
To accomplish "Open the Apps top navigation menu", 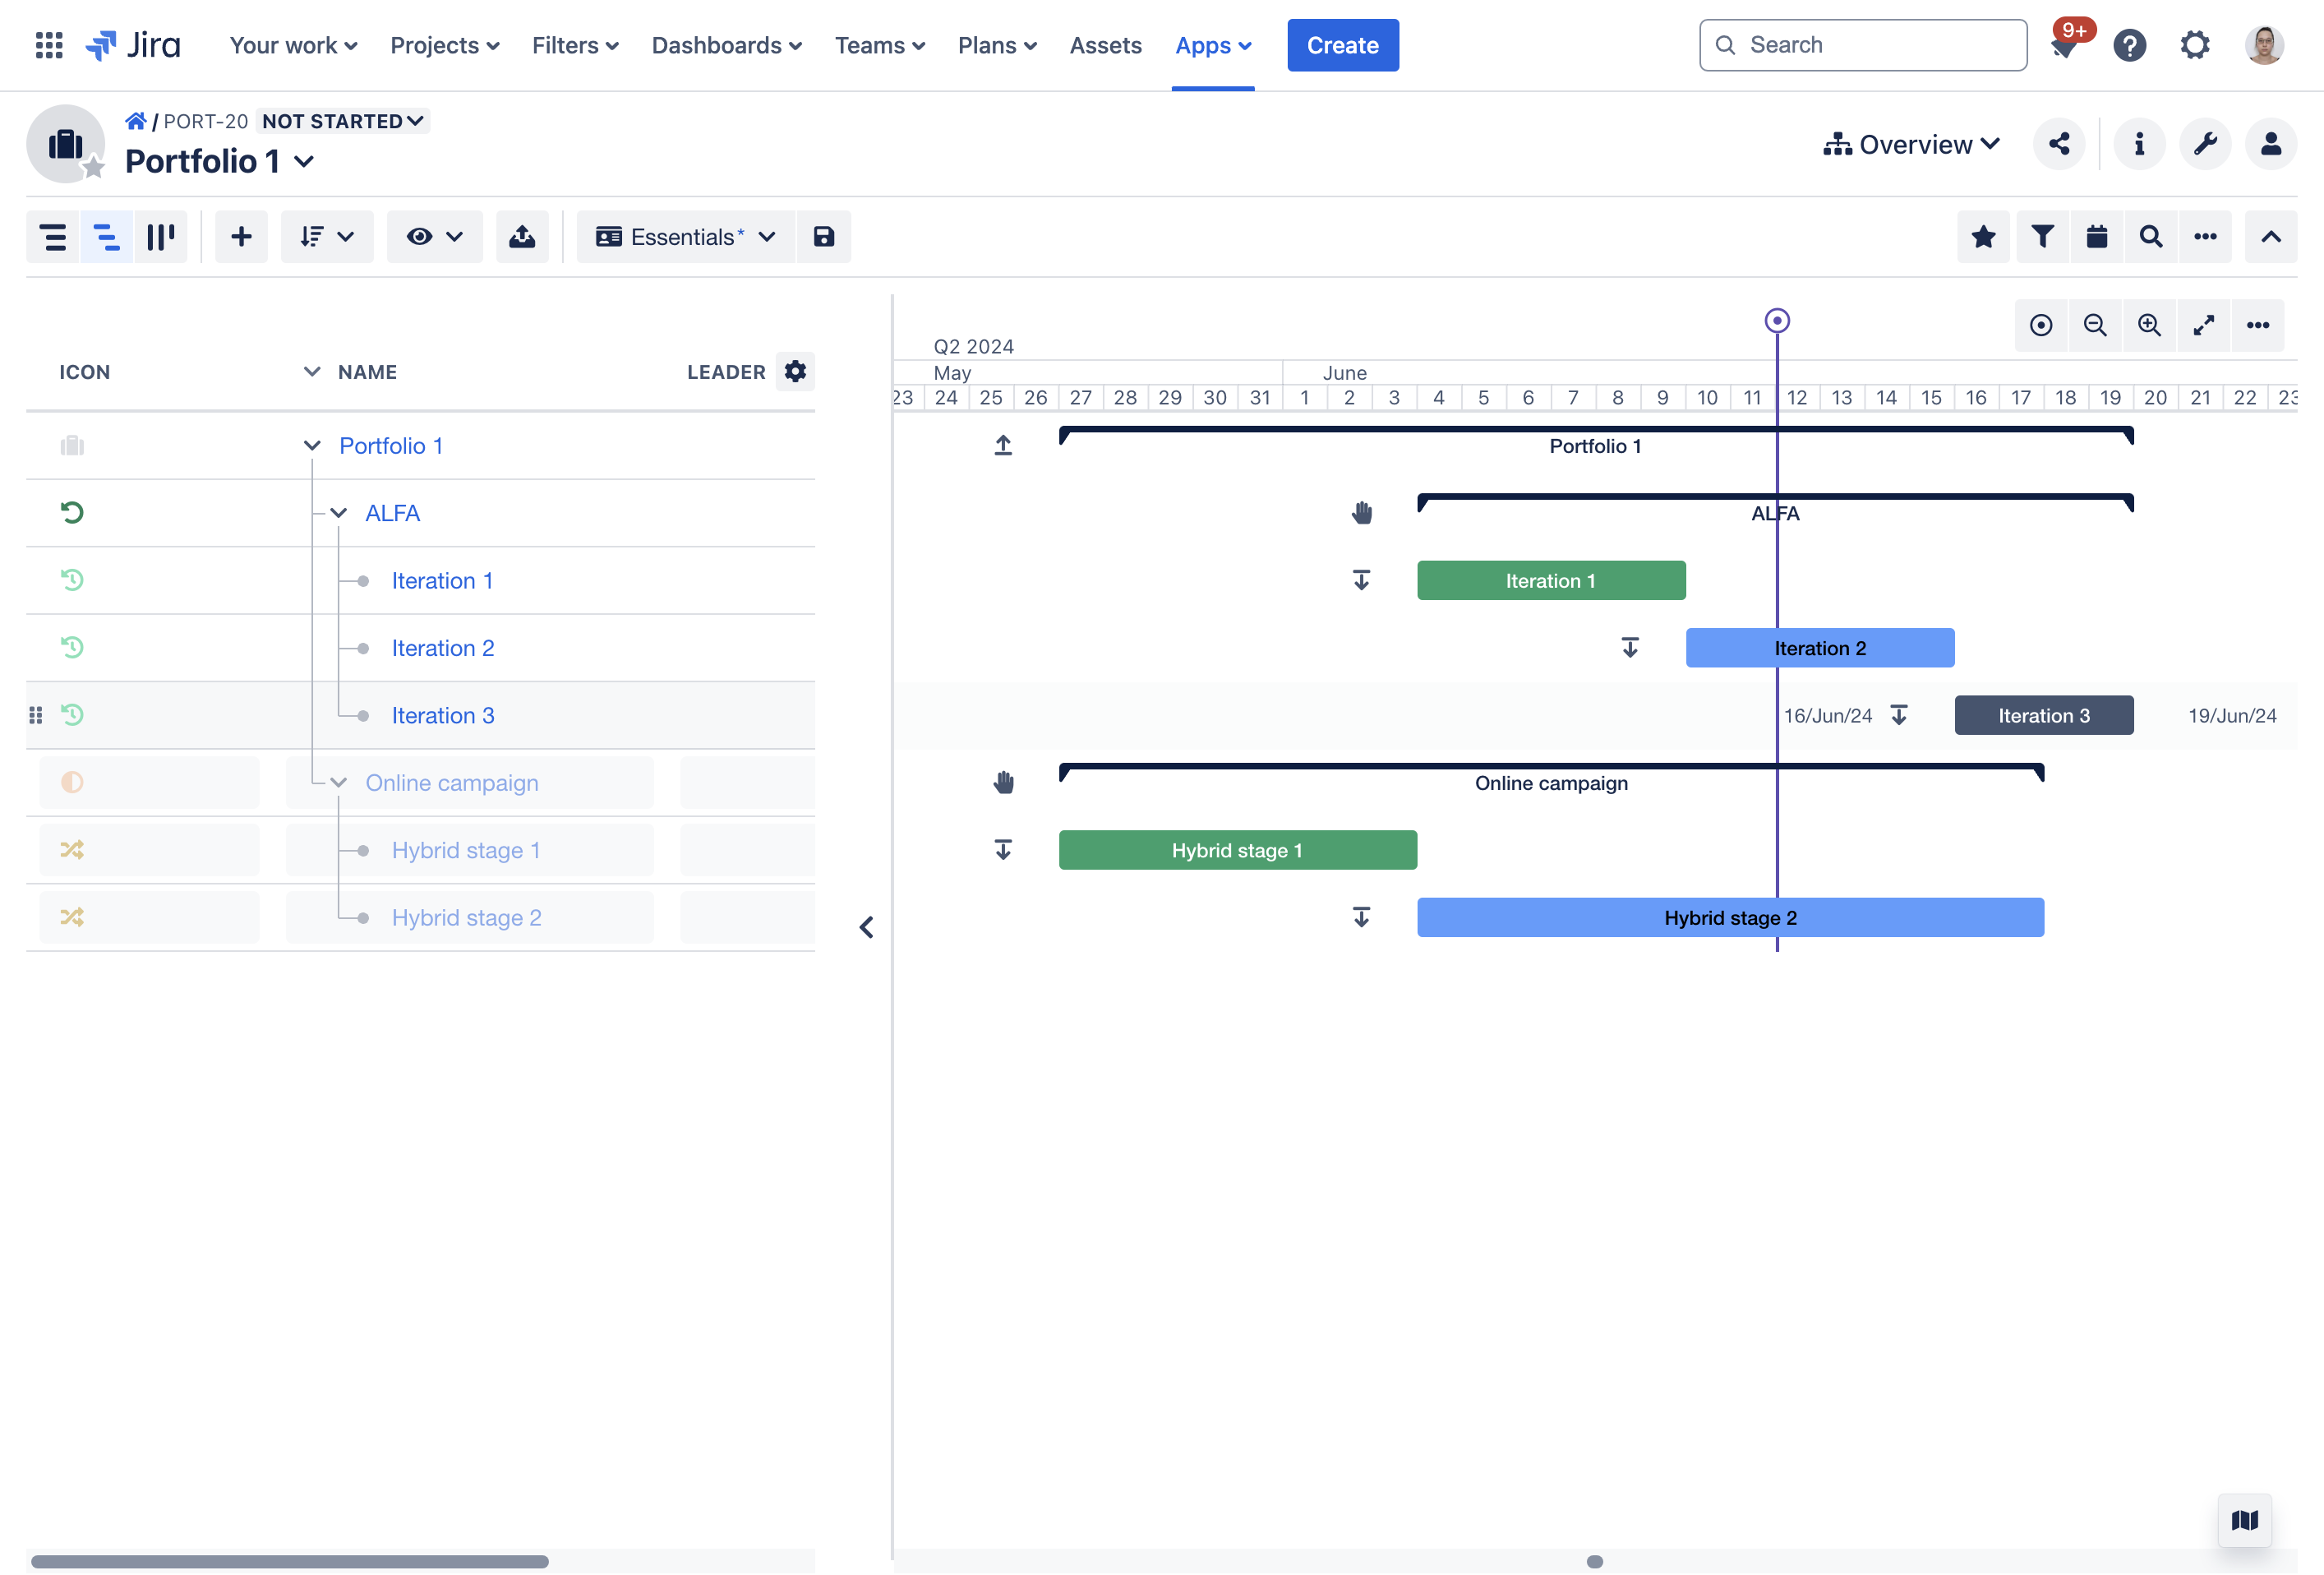I will point(1214,44).
